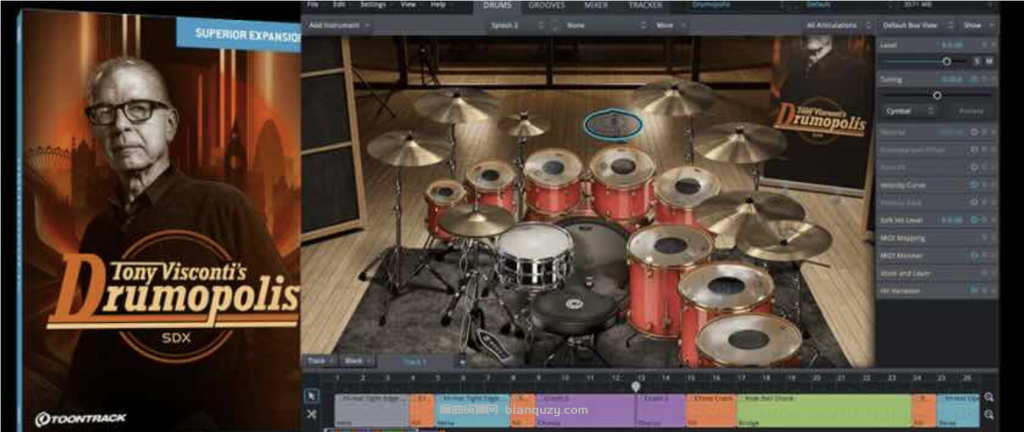
Task: Mute the instrument with the M button
Action: click(x=989, y=61)
